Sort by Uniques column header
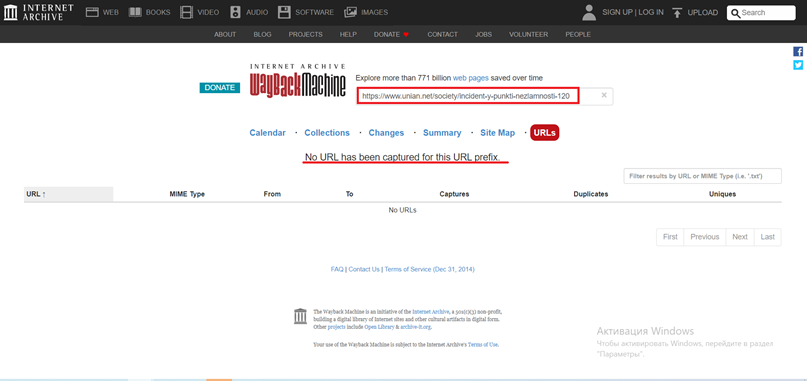 pyautogui.click(x=723, y=194)
